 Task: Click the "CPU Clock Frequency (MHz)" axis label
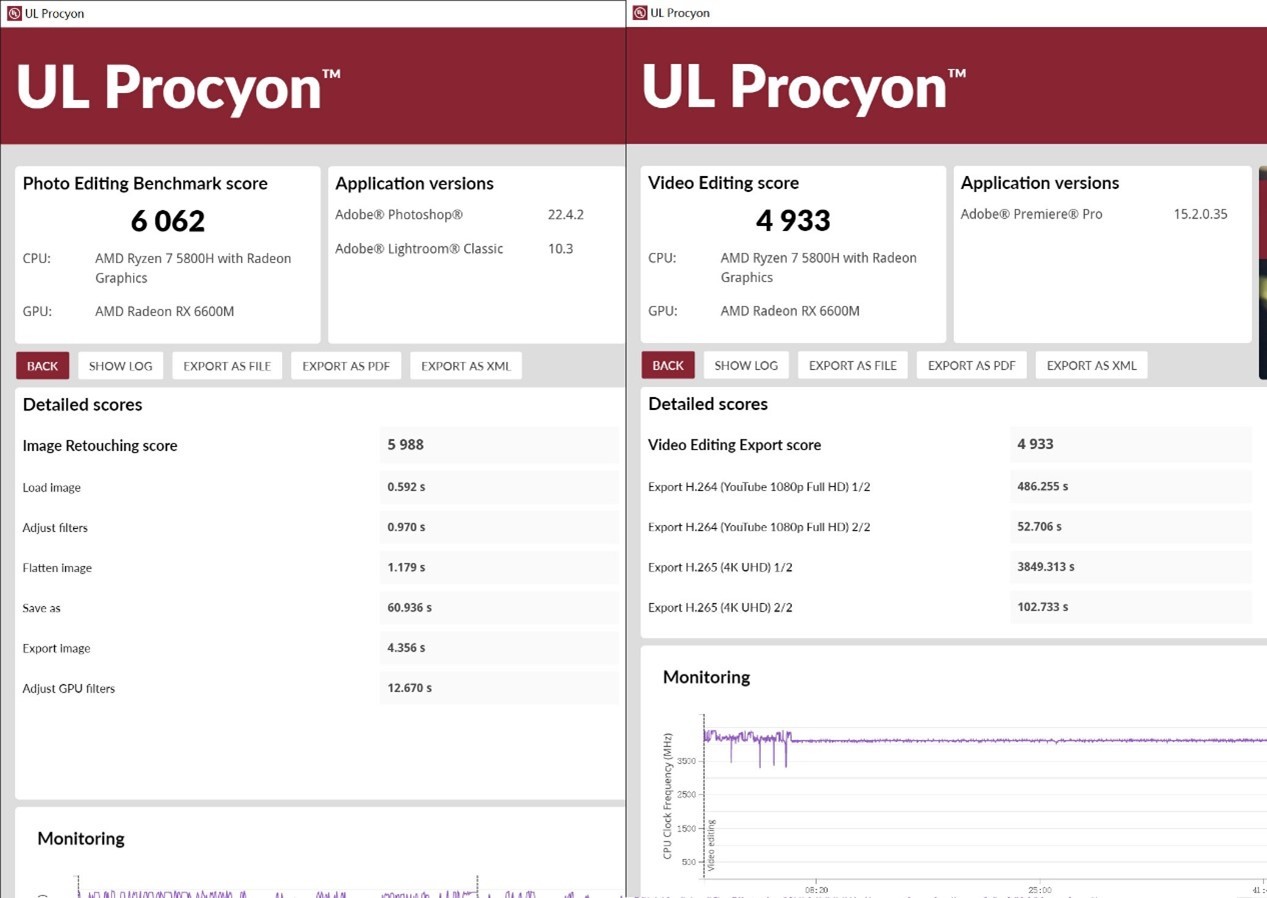click(x=668, y=796)
